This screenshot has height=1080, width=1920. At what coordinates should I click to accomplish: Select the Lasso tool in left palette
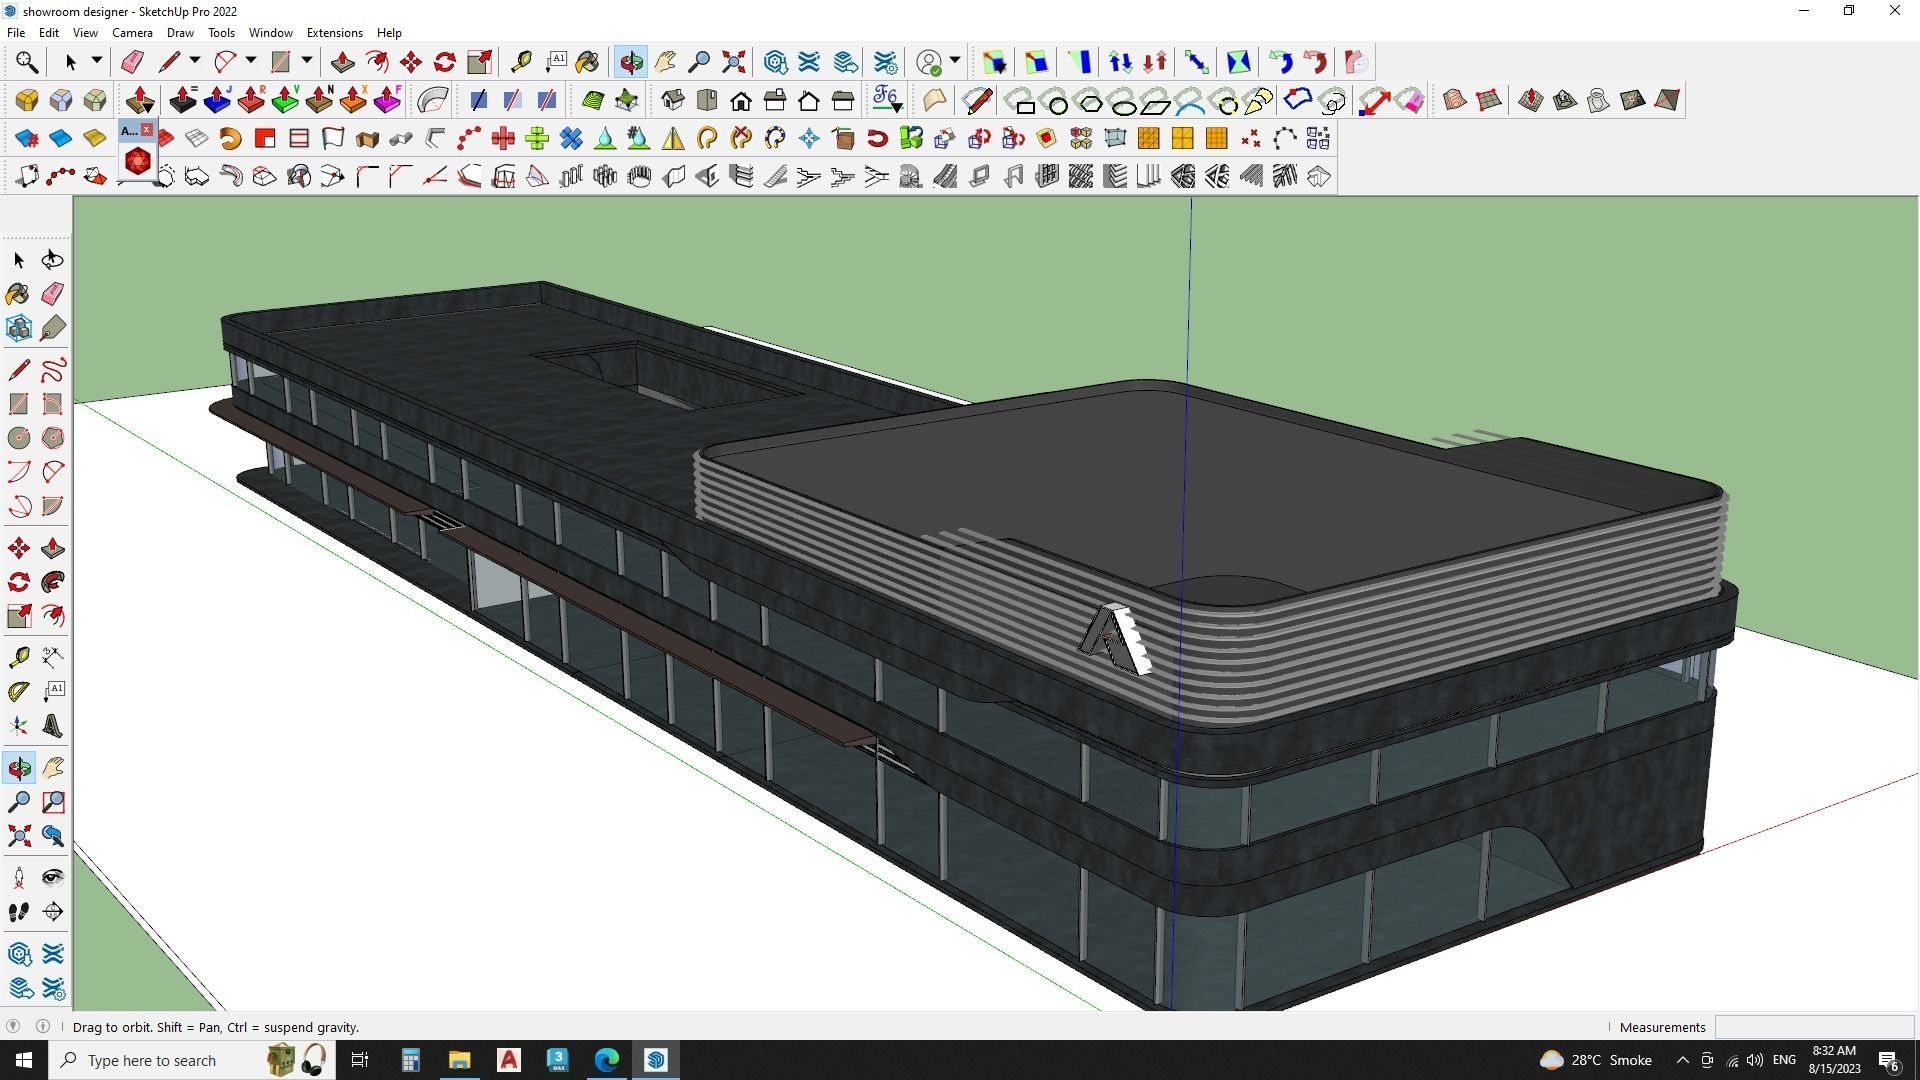click(x=52, y=260)
